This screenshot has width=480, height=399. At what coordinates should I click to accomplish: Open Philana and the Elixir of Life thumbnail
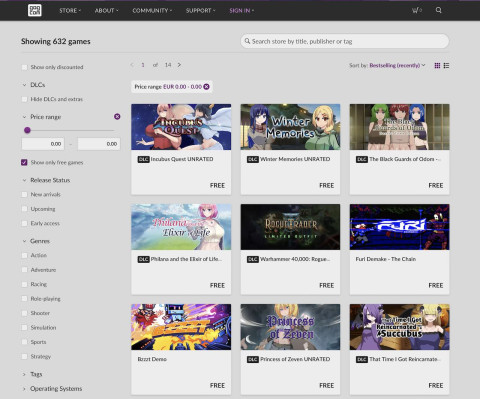click(x=181, y=227)
